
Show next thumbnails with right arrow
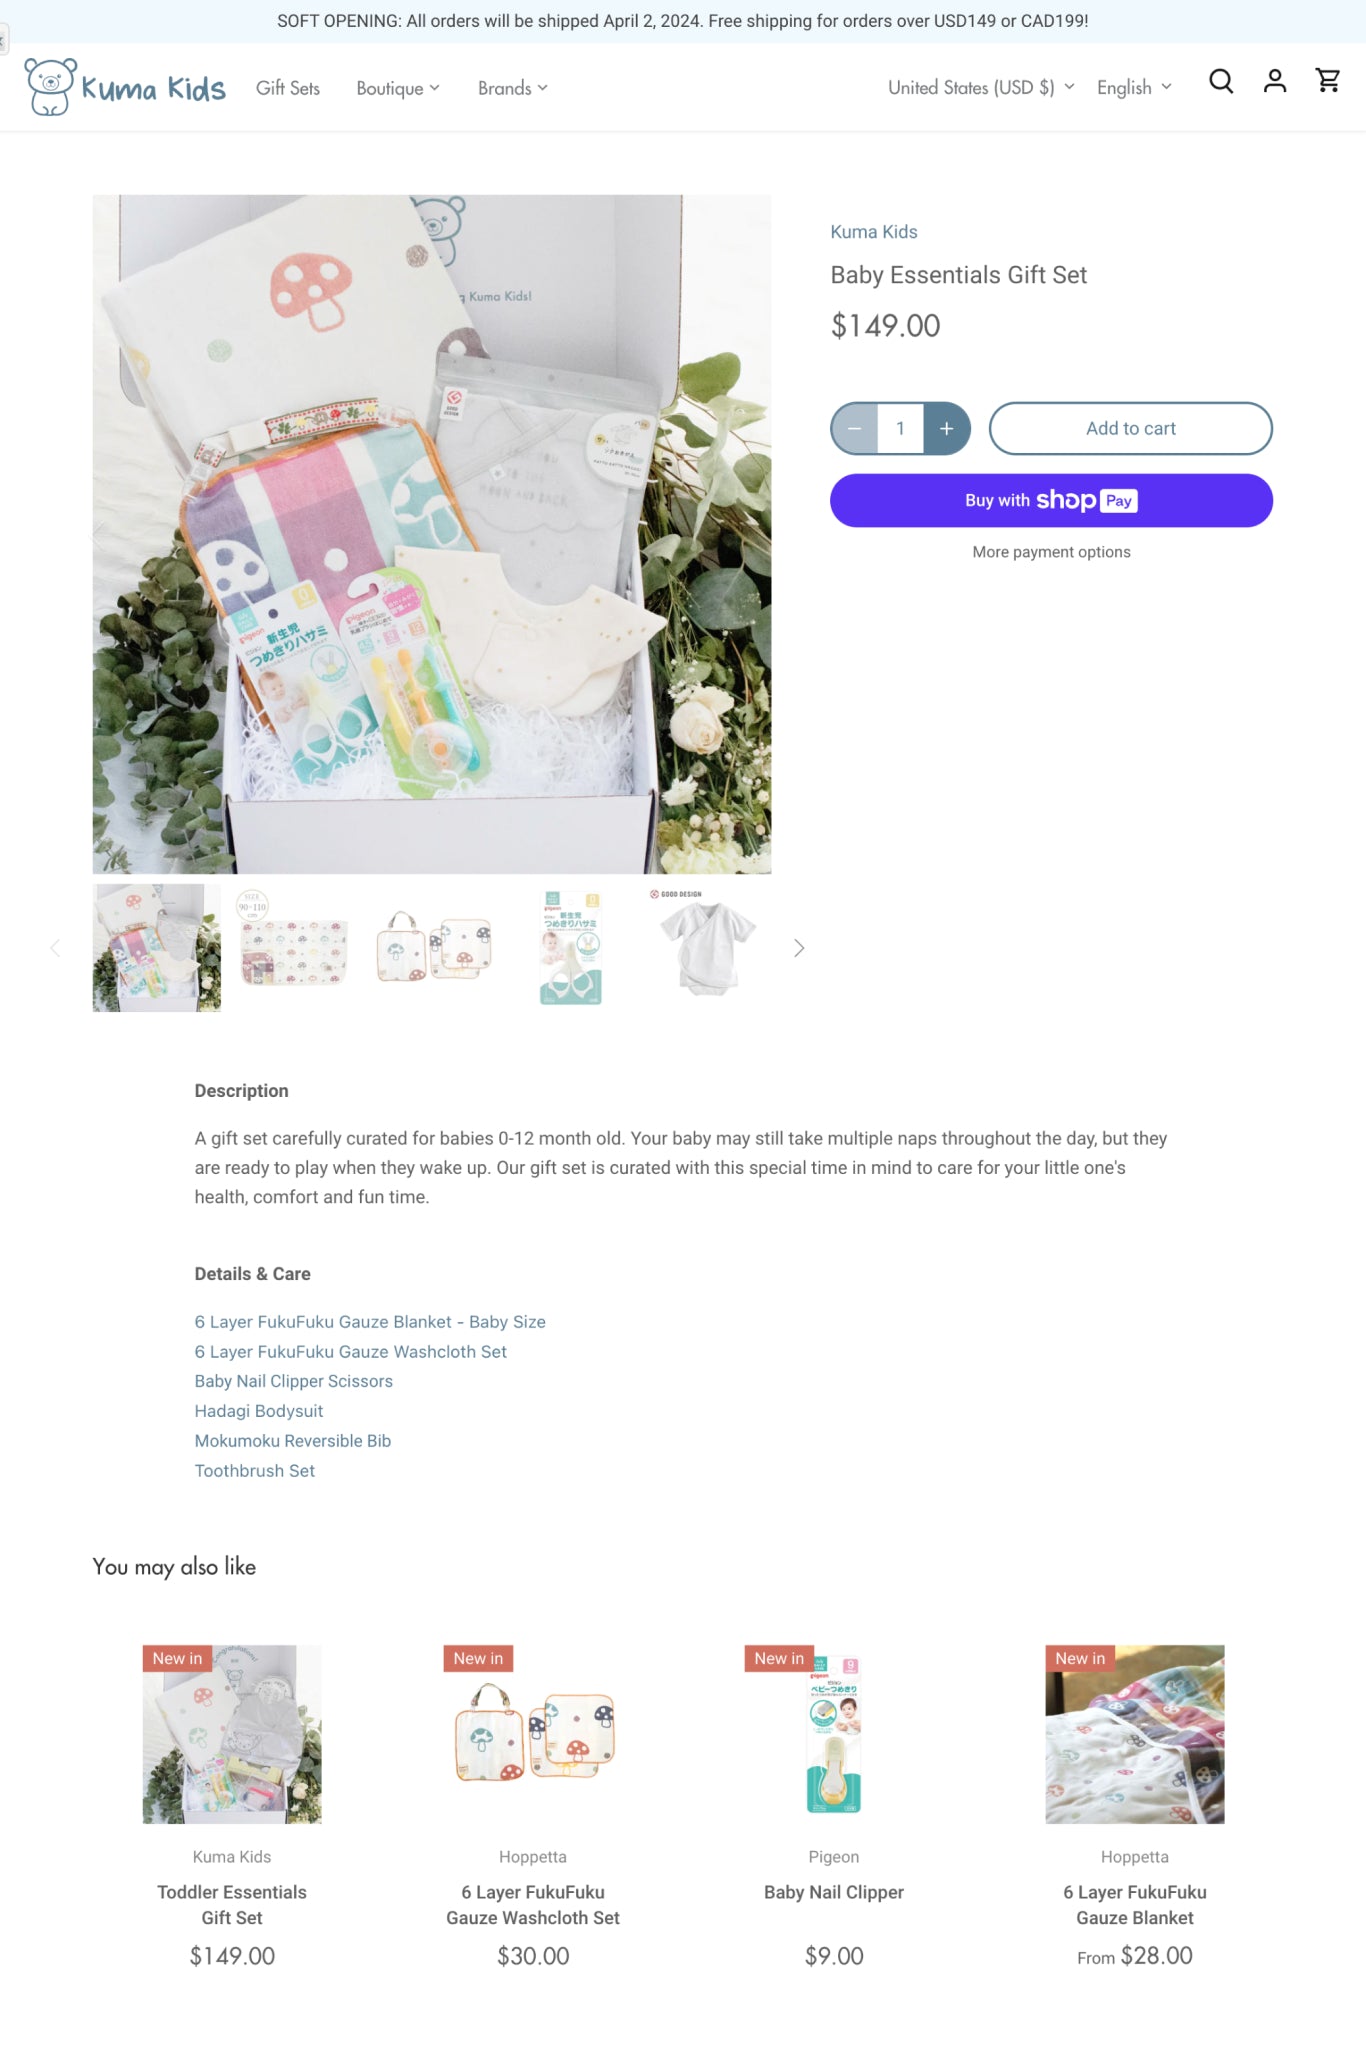coord(798,948)
